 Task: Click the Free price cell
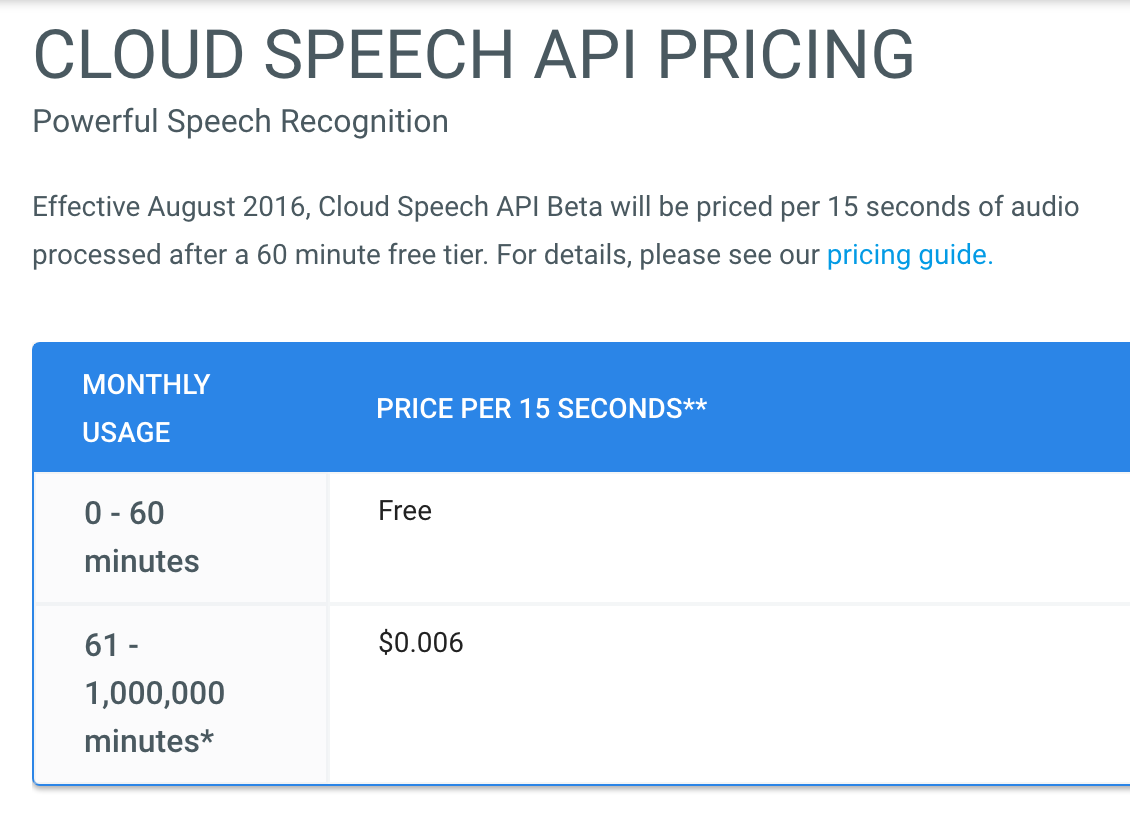405,511
